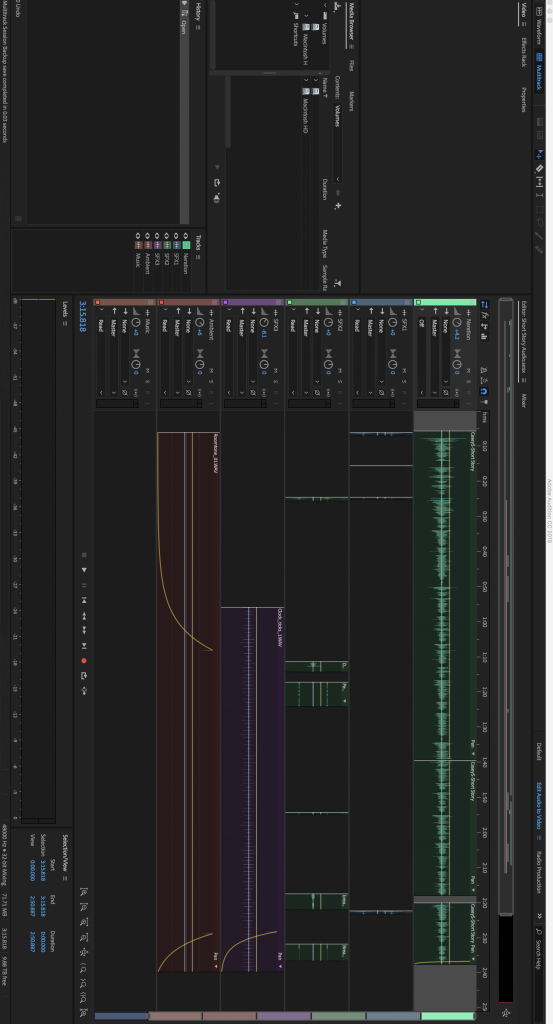Screen dimensions: 553x1024
Task: Adjust the Narration track volume knob
Action: tap(456, 322)
